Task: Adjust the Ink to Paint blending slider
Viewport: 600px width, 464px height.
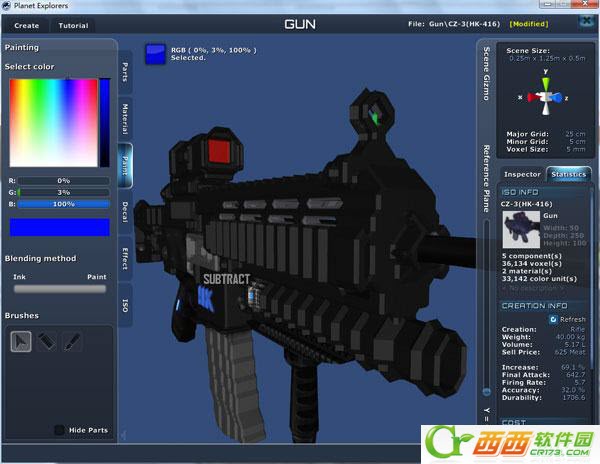Action: (60, 289)
